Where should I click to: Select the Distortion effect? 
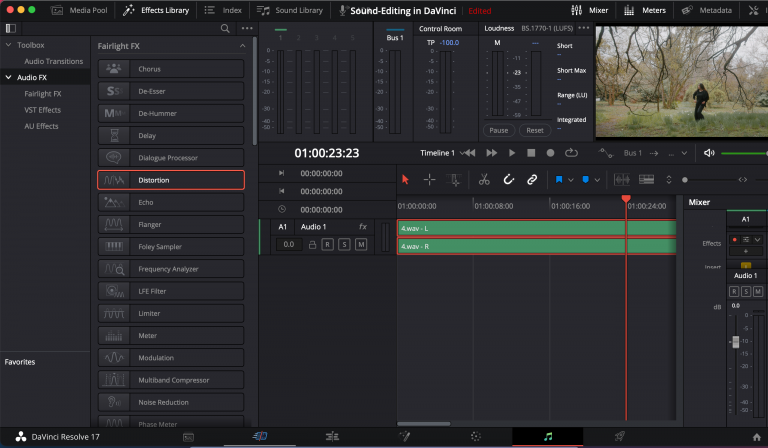click(171, 180)
